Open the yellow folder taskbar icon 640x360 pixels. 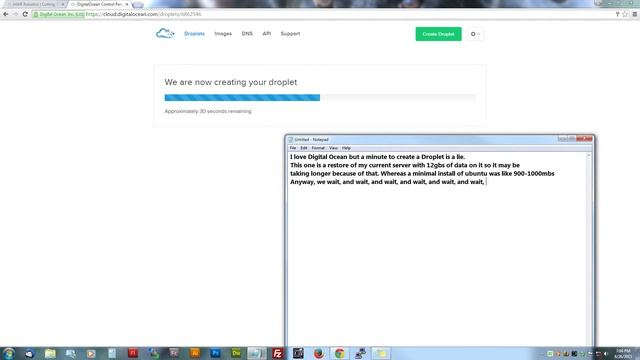coord(381,353)
